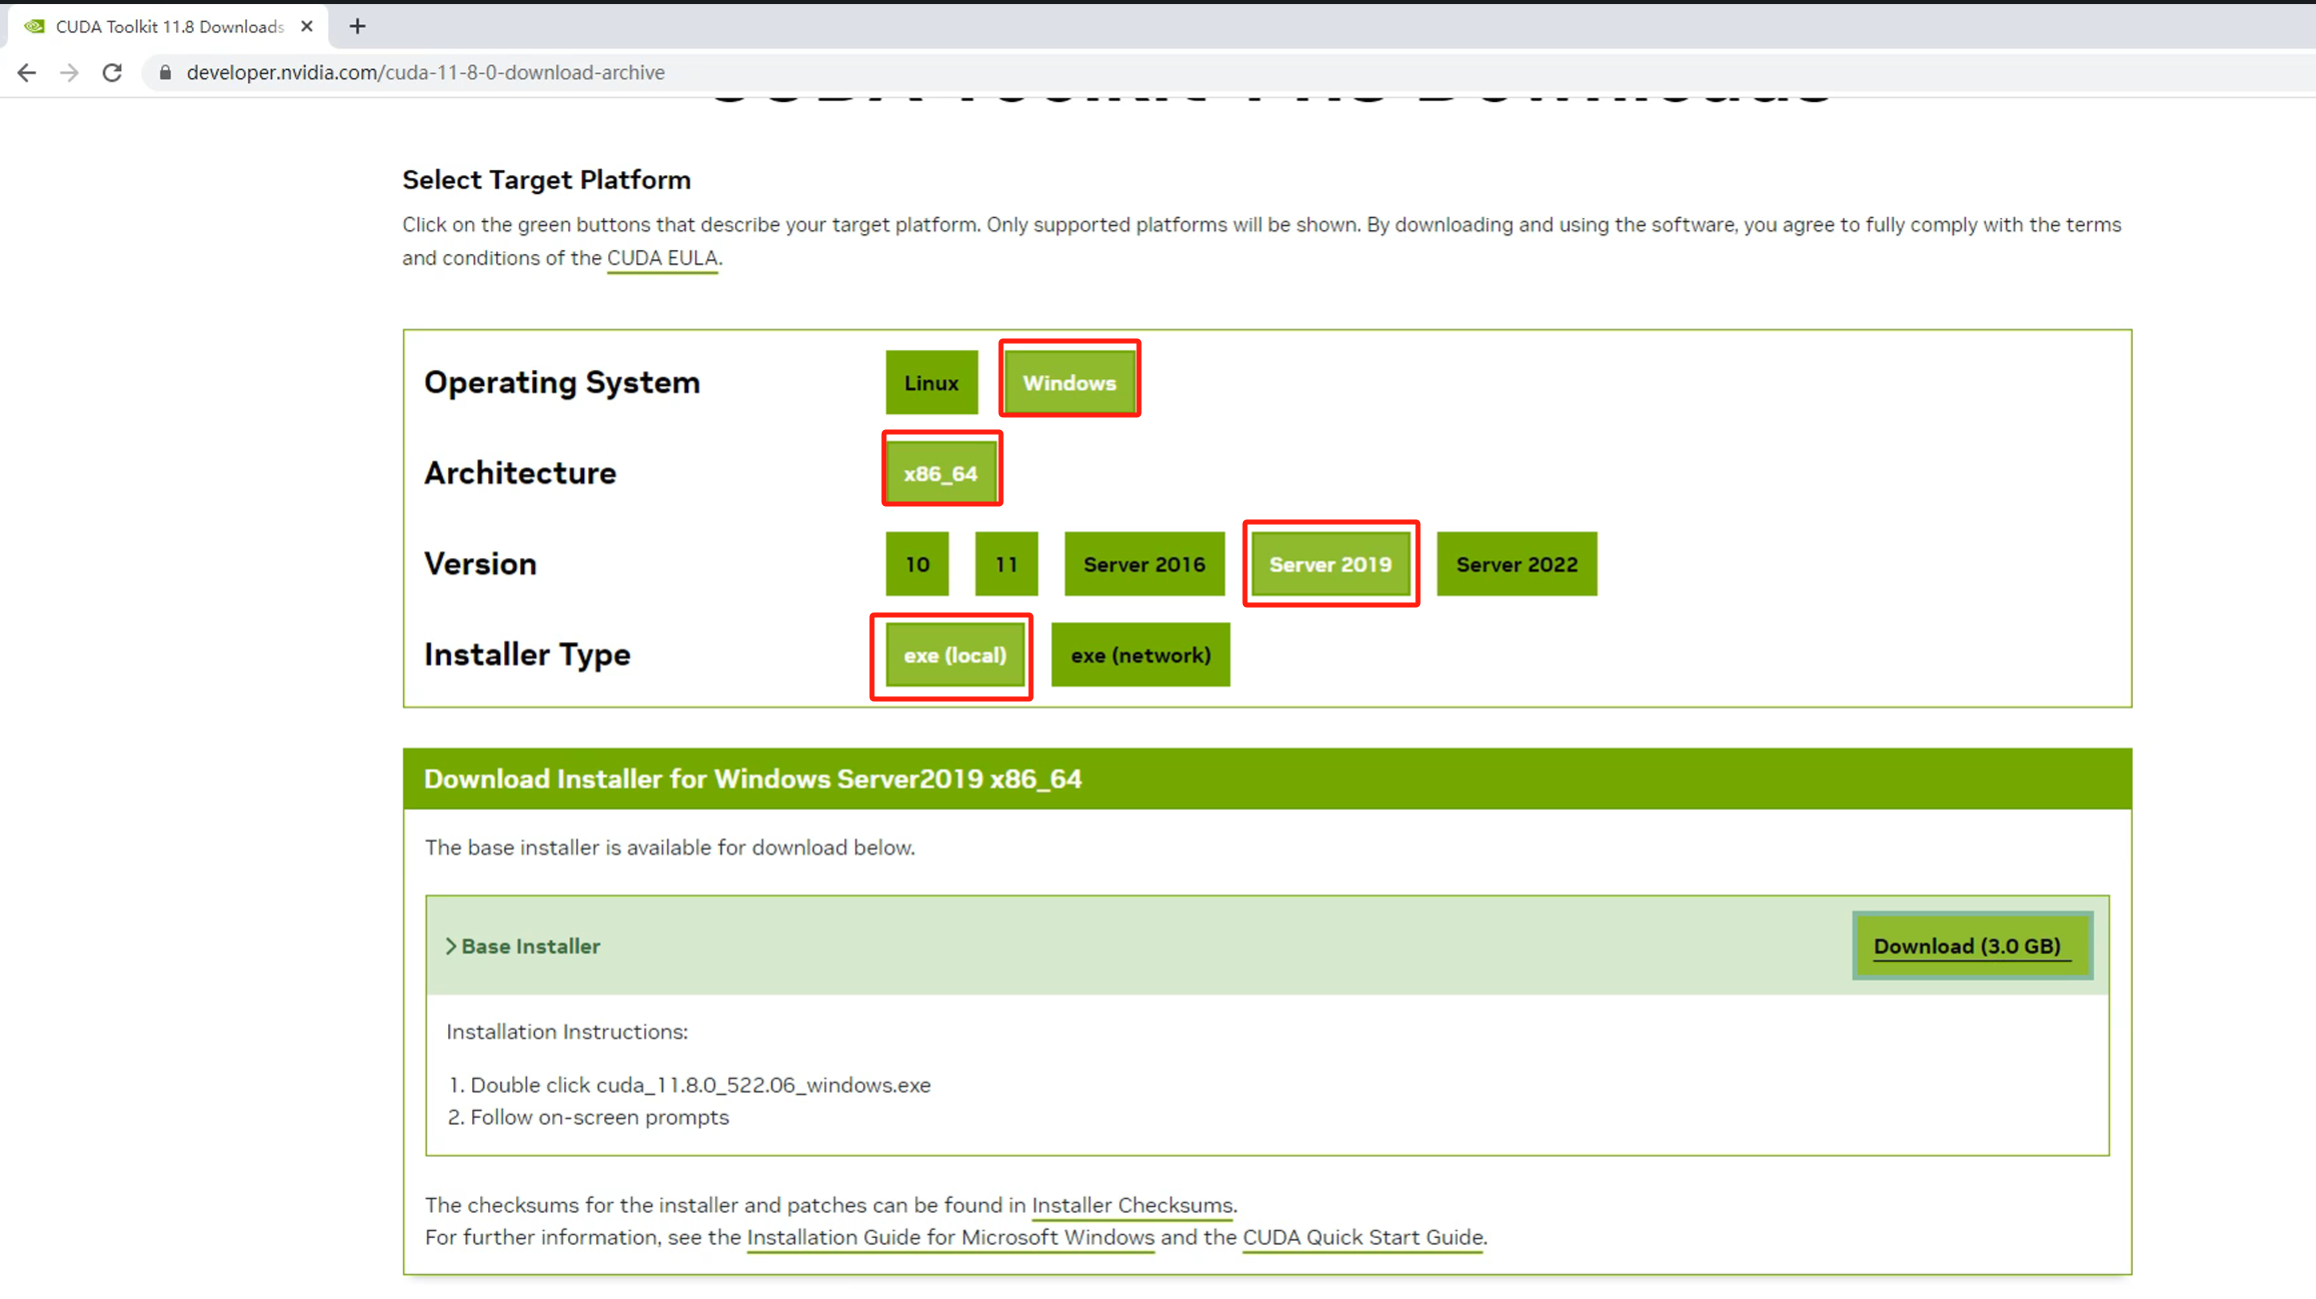Download the 3.0 GB base installer
This screenshot has height=1299, width=2316.
pos(1971,946)
